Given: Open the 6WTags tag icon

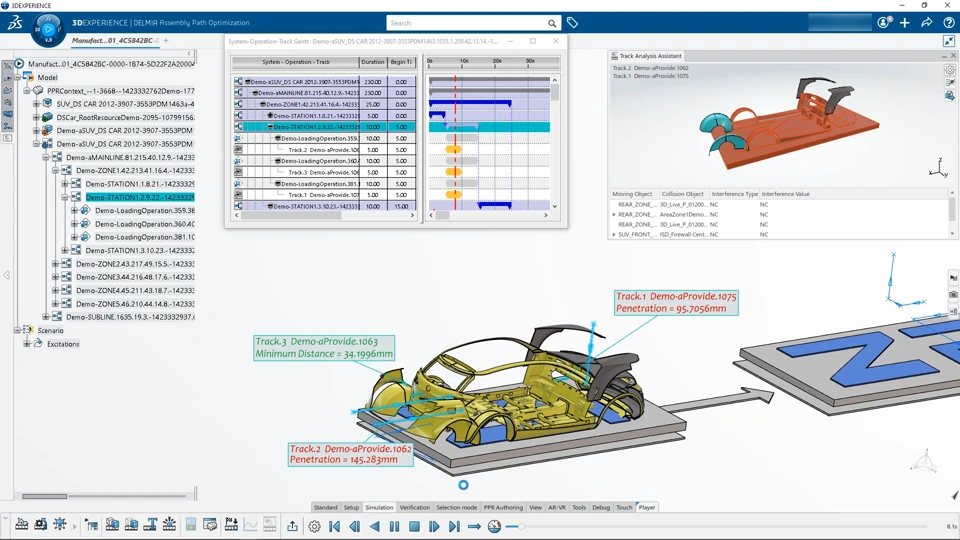Looking at the screenshot, I should coord(572,23).
